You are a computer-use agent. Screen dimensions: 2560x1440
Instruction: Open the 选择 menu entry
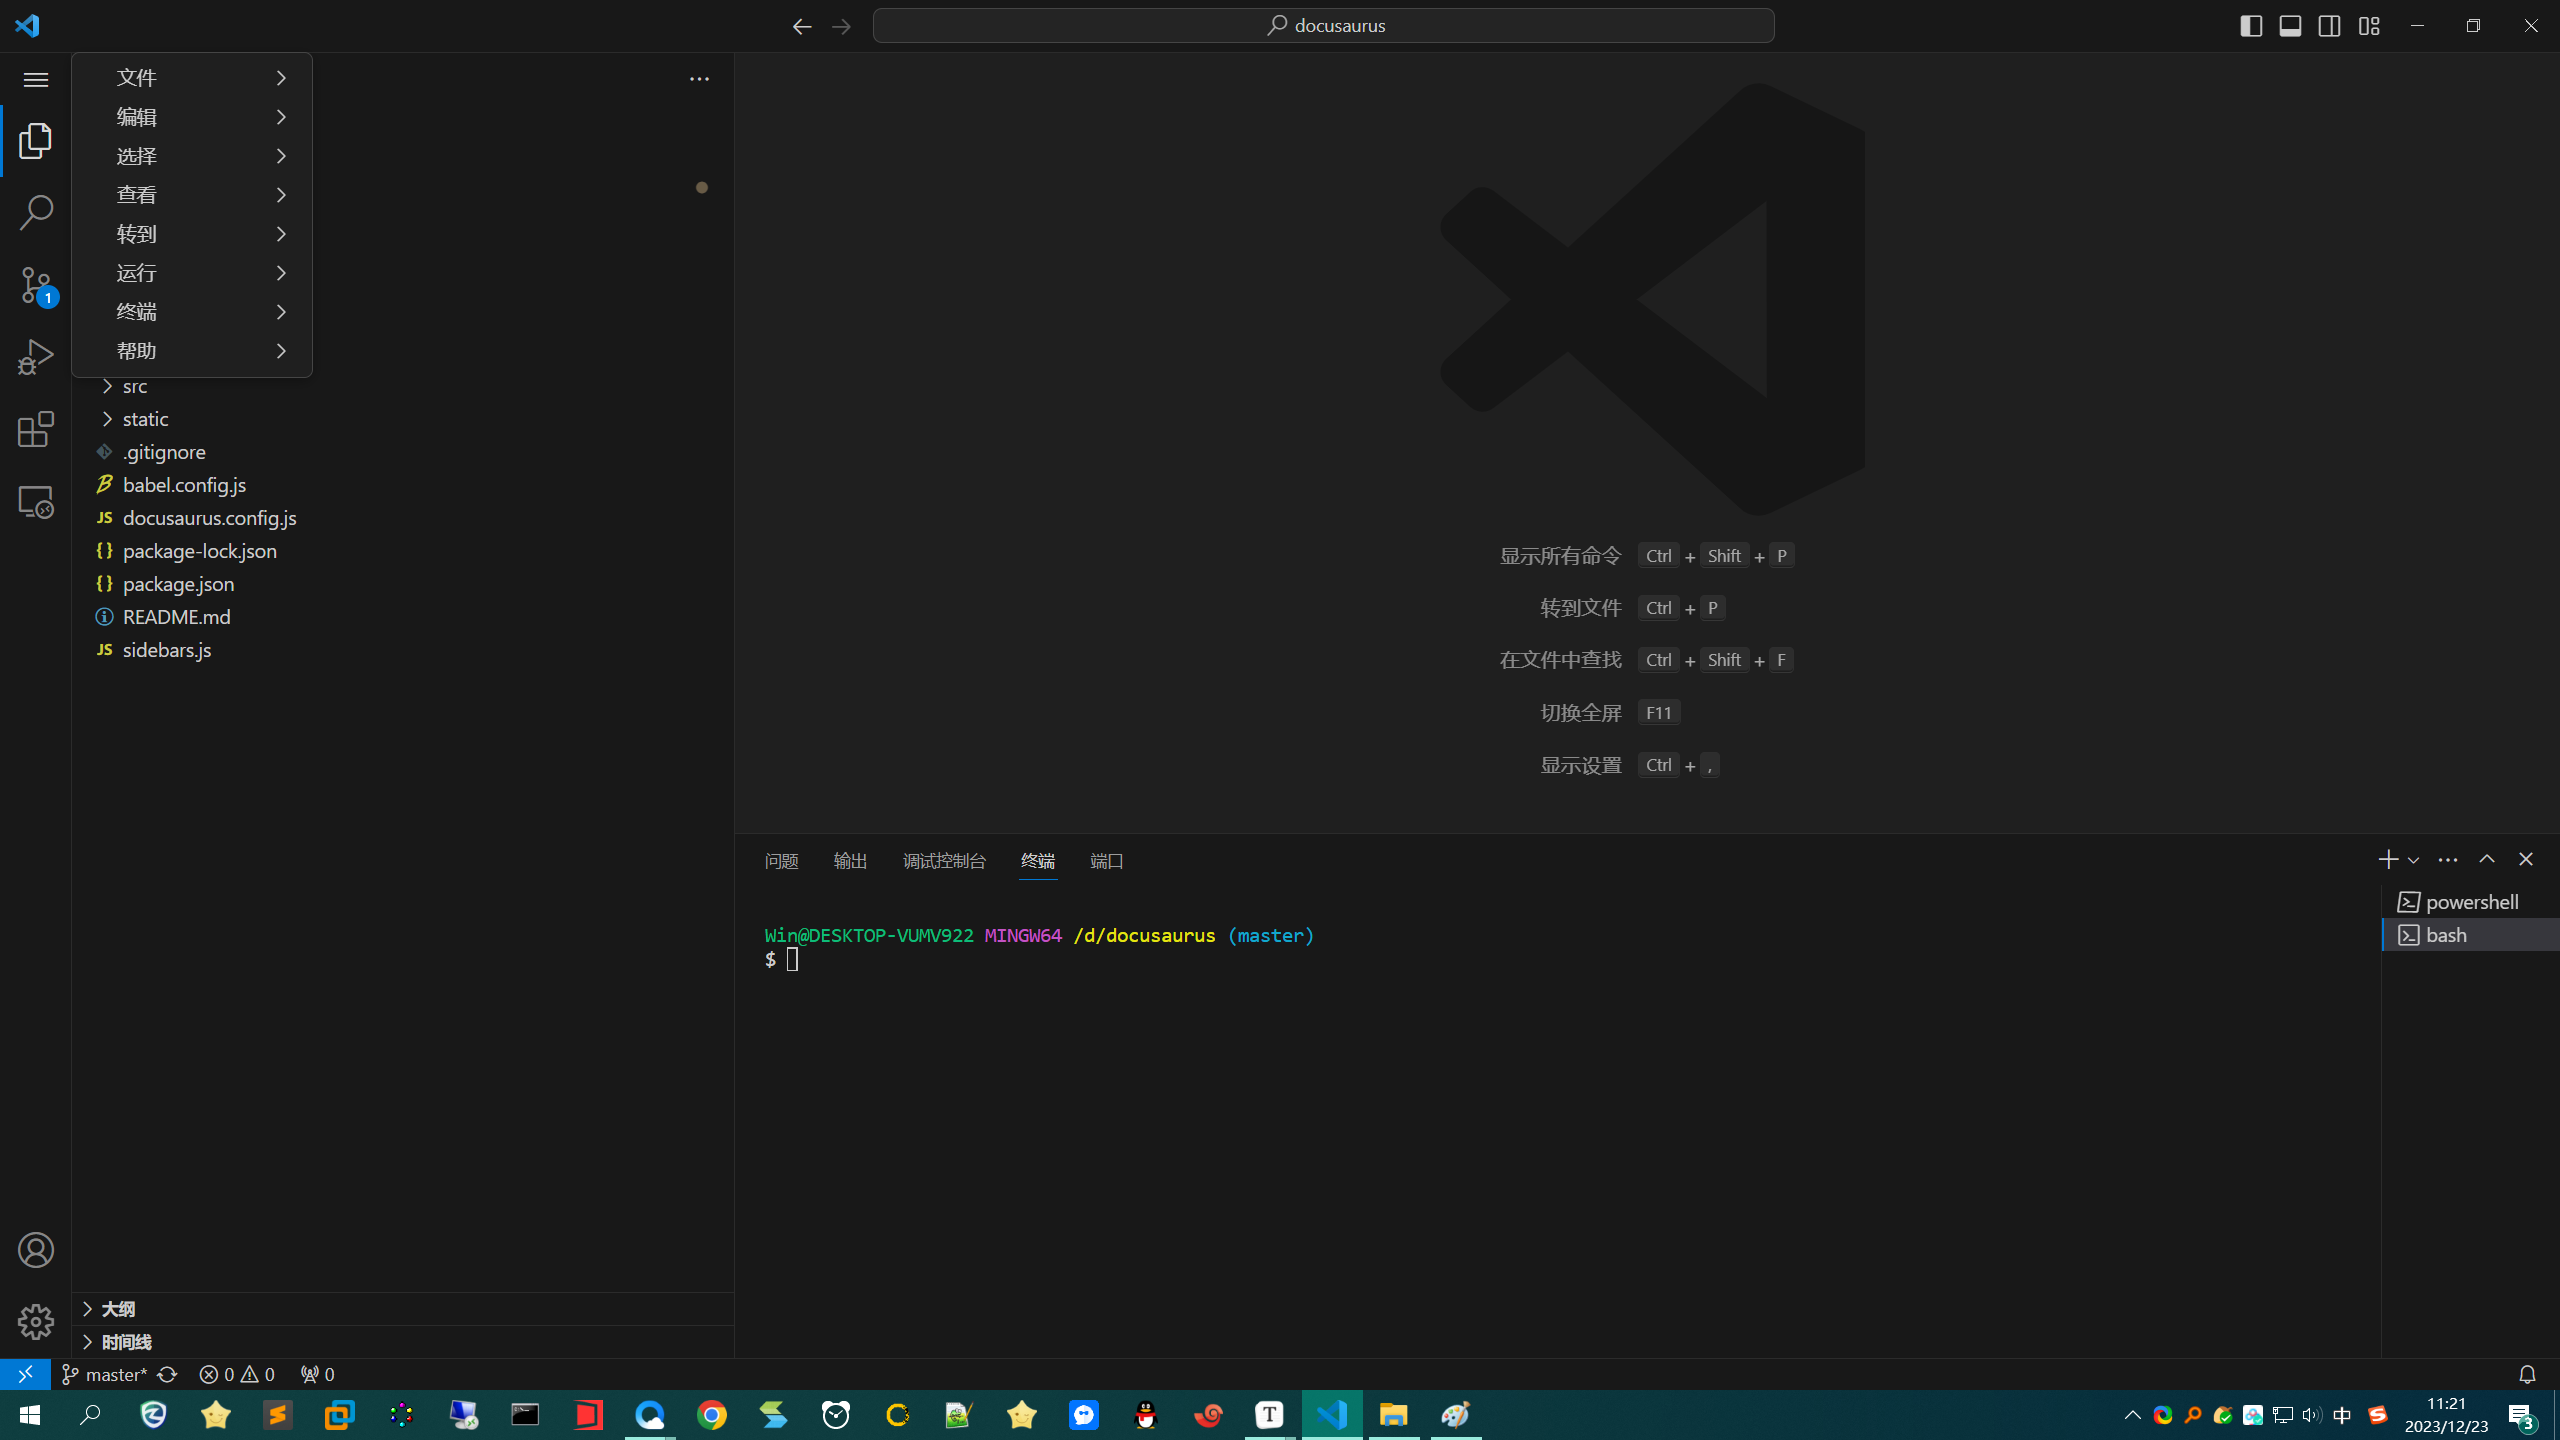coord(192,156)
